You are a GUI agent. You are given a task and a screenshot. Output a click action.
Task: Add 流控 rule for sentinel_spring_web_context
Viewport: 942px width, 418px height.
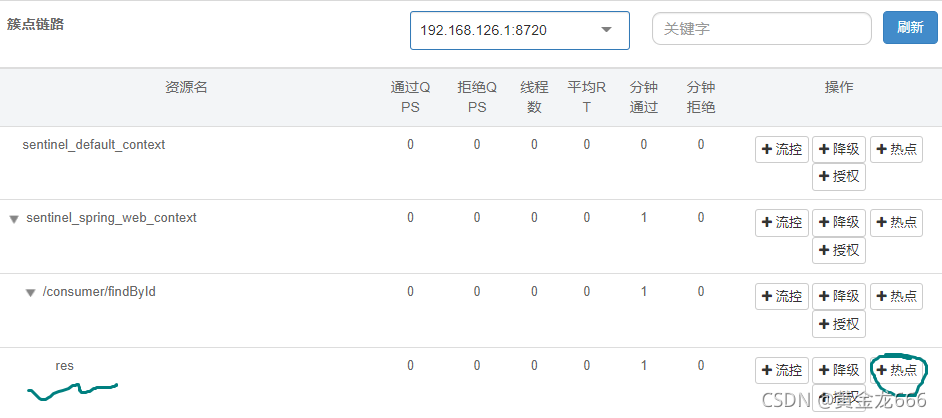(x=782, y=222)
